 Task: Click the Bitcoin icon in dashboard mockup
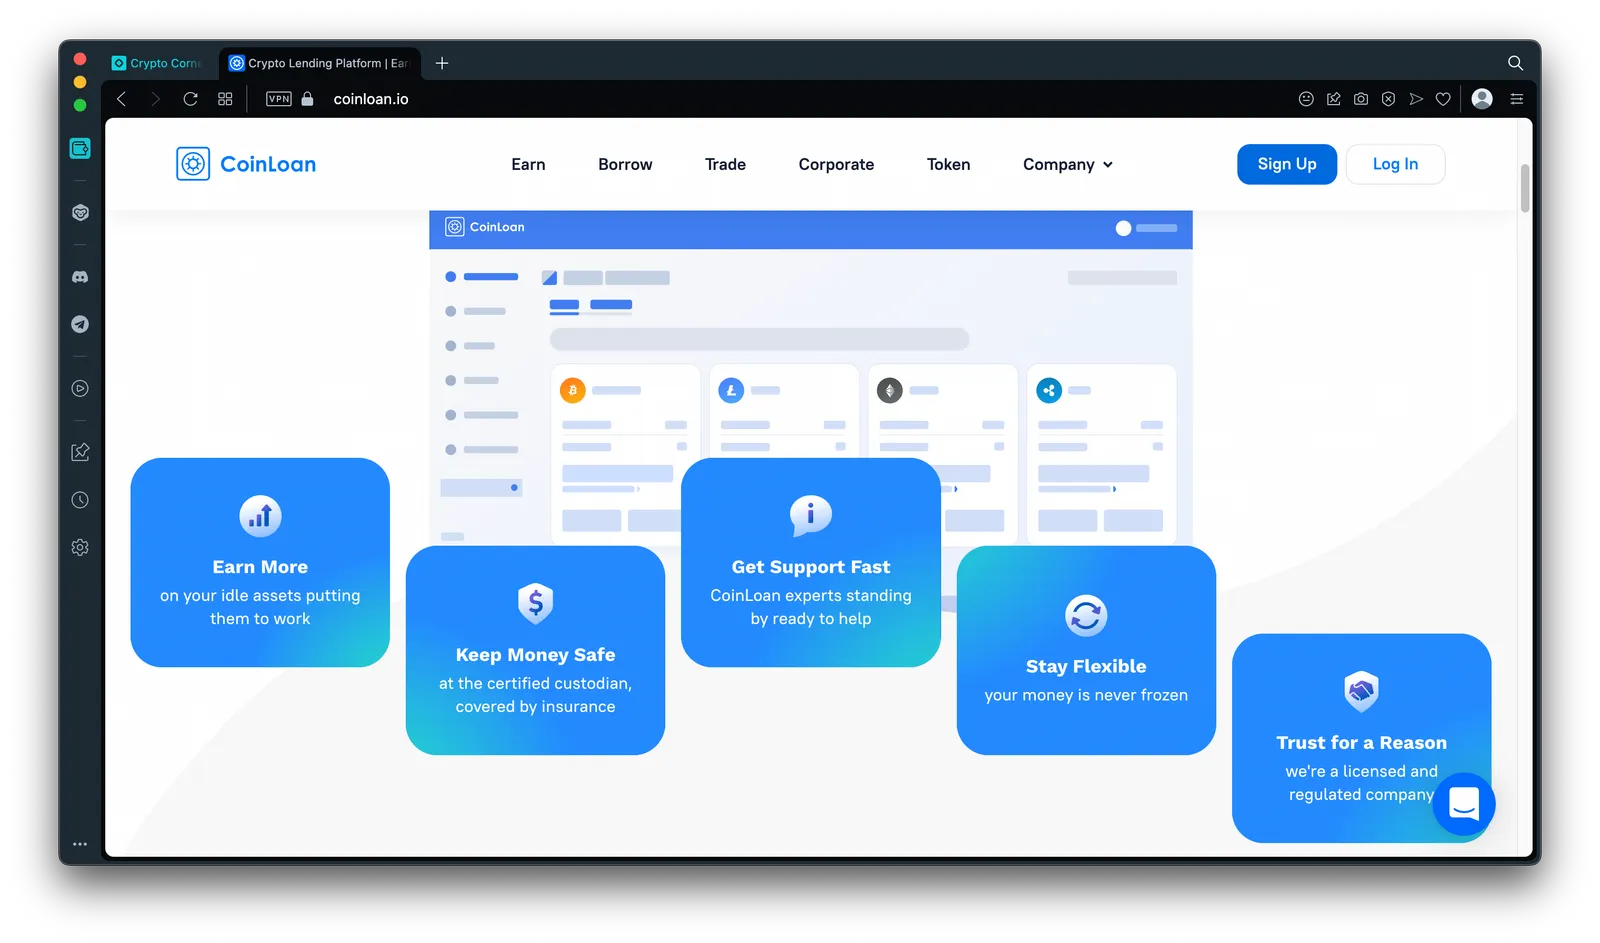coord(573,390)
